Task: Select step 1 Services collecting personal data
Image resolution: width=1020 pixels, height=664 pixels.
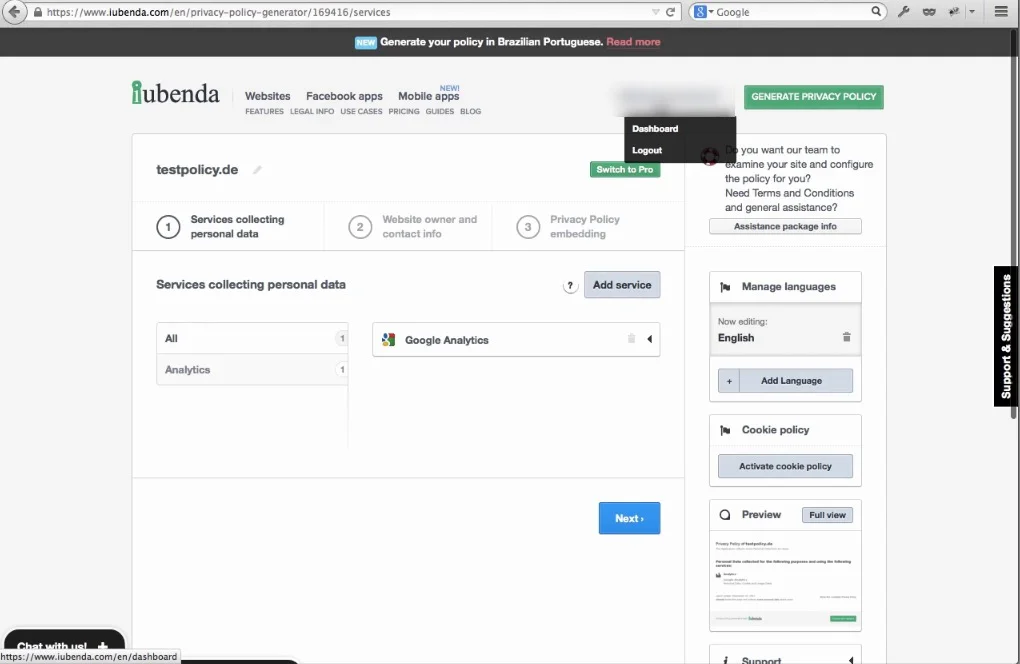Action: pos(228,226)
